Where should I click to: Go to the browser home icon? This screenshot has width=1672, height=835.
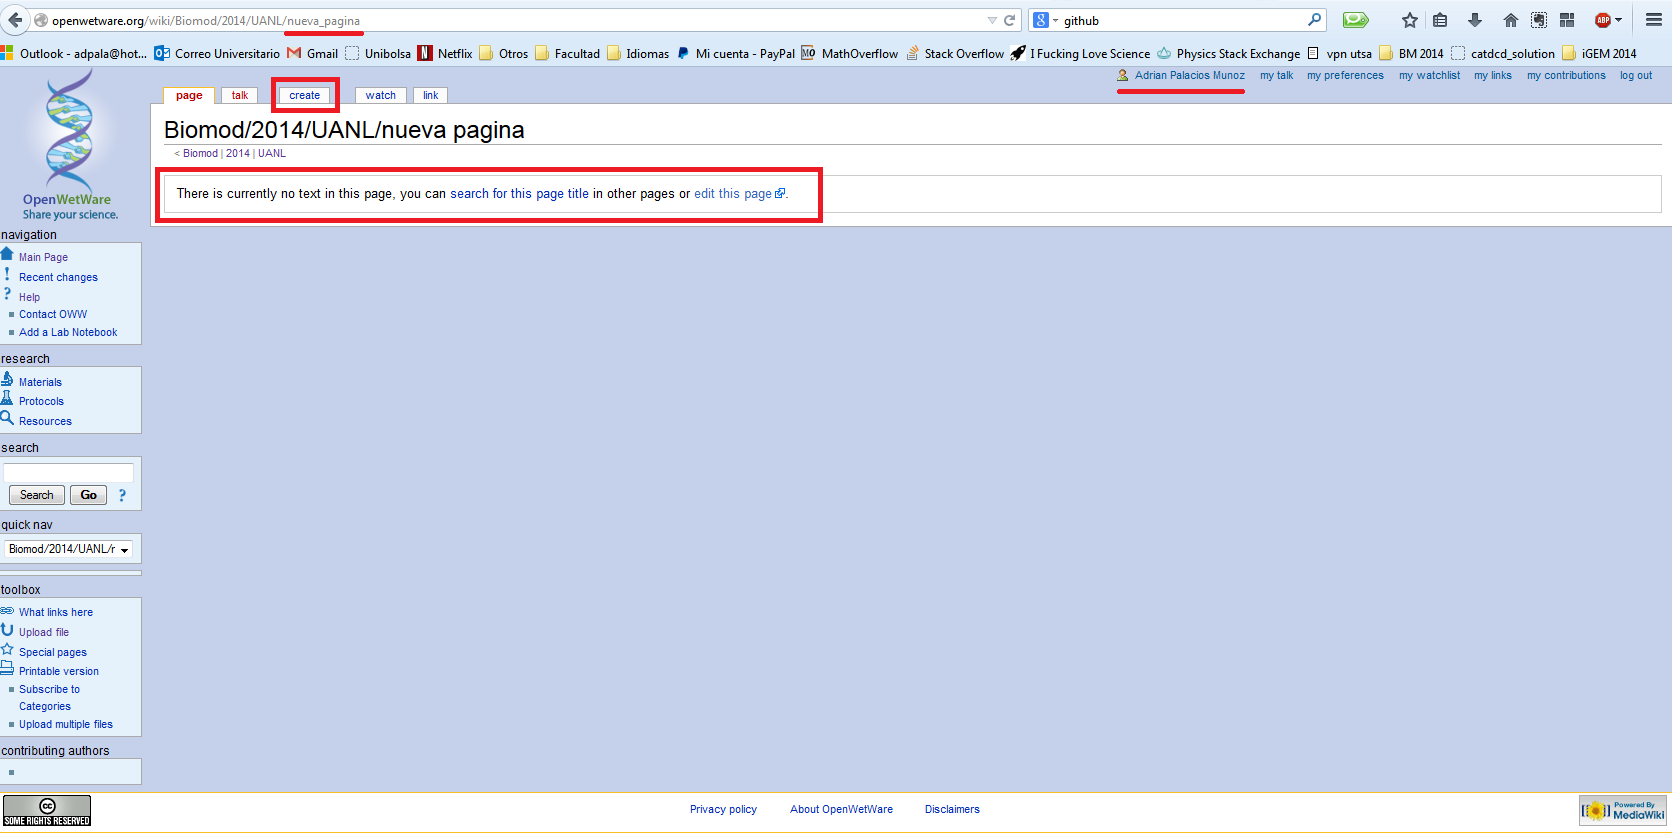[1510, 20]
